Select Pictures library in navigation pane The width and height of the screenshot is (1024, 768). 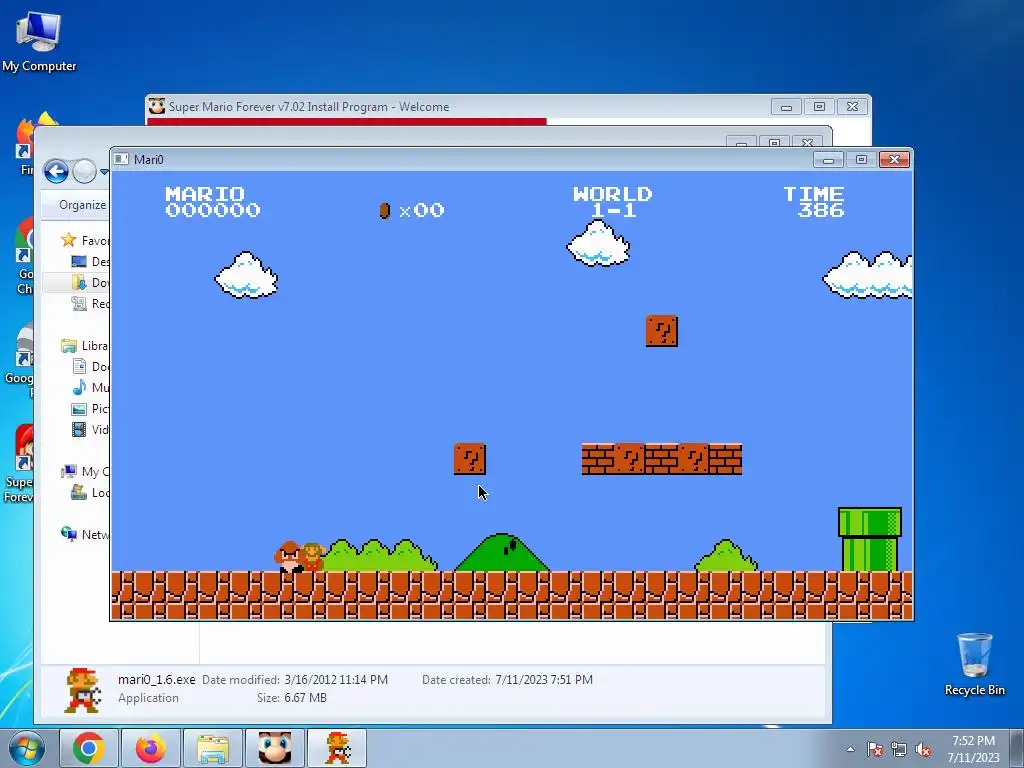(x=89, y=408)
